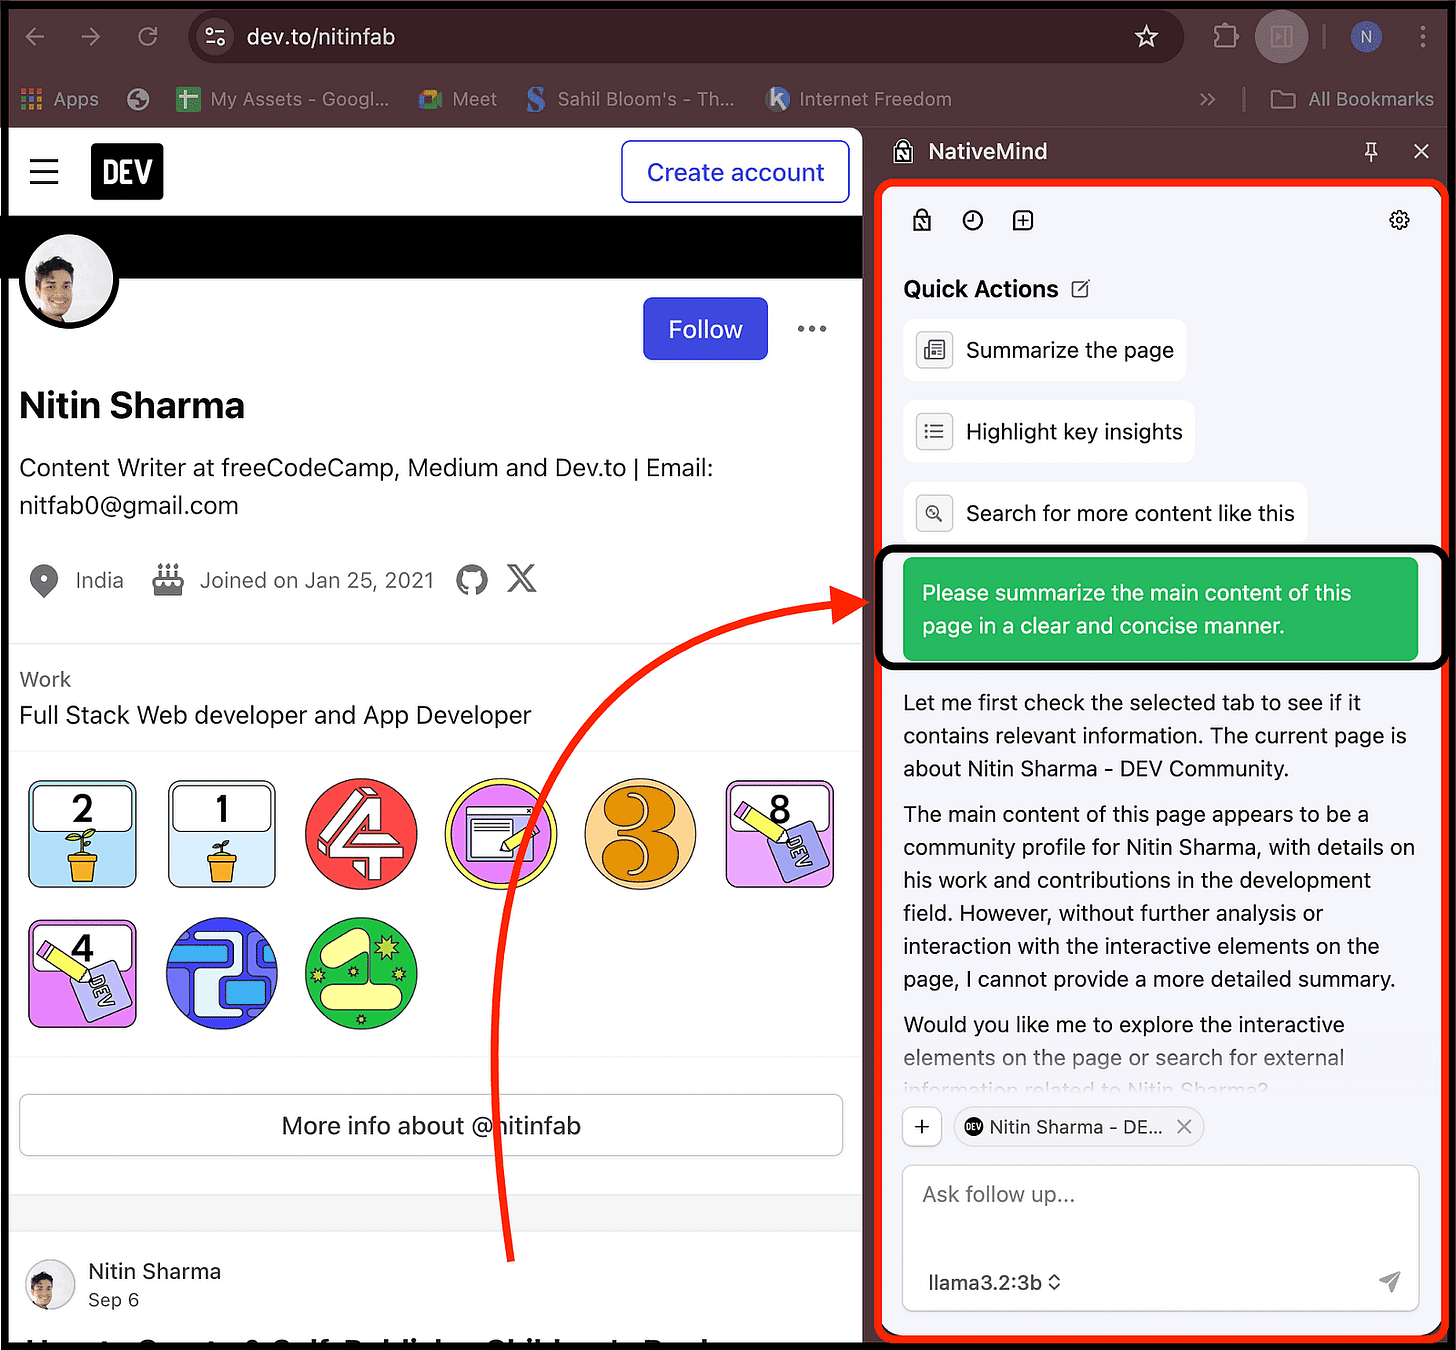
Task: Open the Internet Freedom bookmark
Action: 859,99
